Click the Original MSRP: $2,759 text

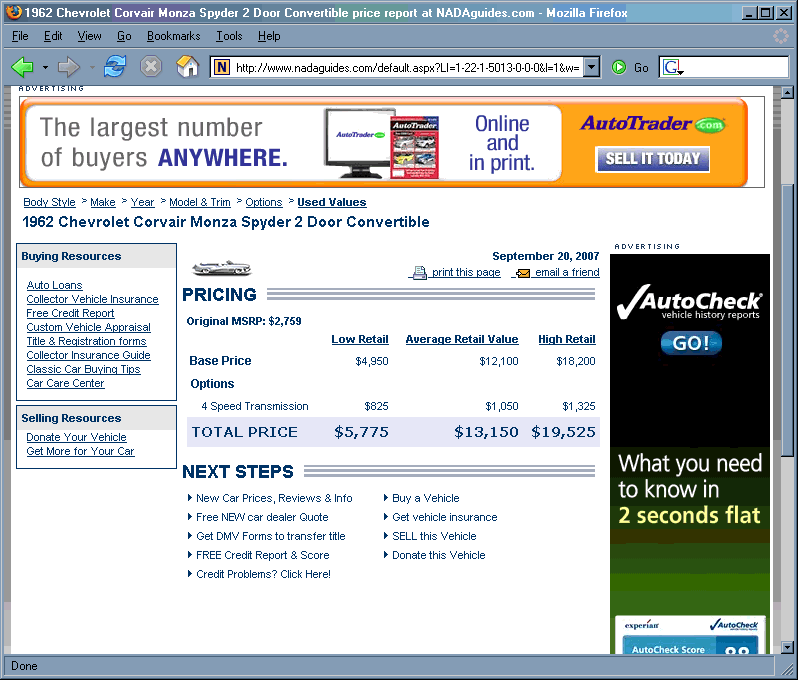tap(244, 321)
